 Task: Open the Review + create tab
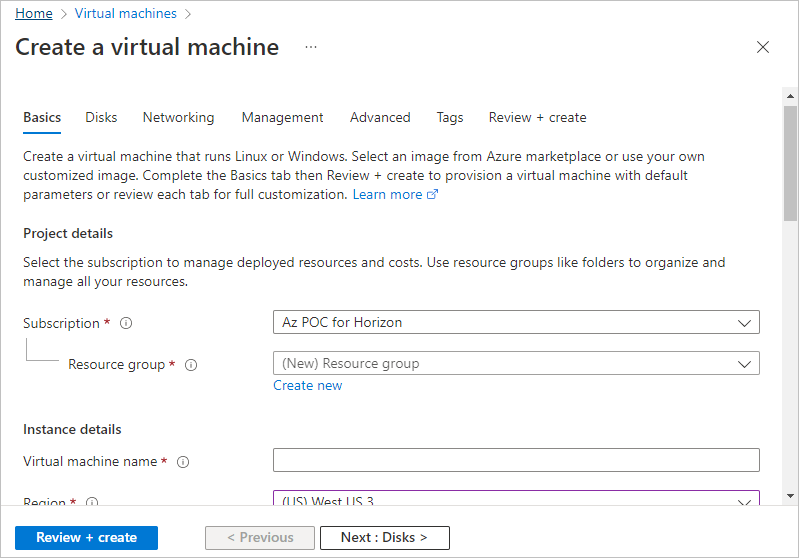(538, 118)
